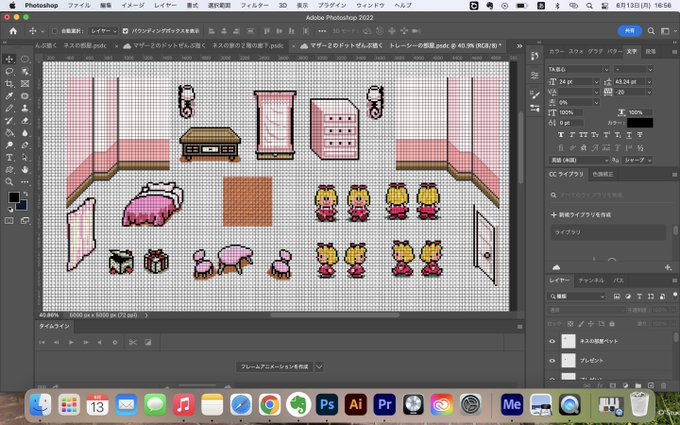This screenshot has height=425, width=680.
Task: Click the blue Share button
Action: pyautogui.click(x=630, y=31)
